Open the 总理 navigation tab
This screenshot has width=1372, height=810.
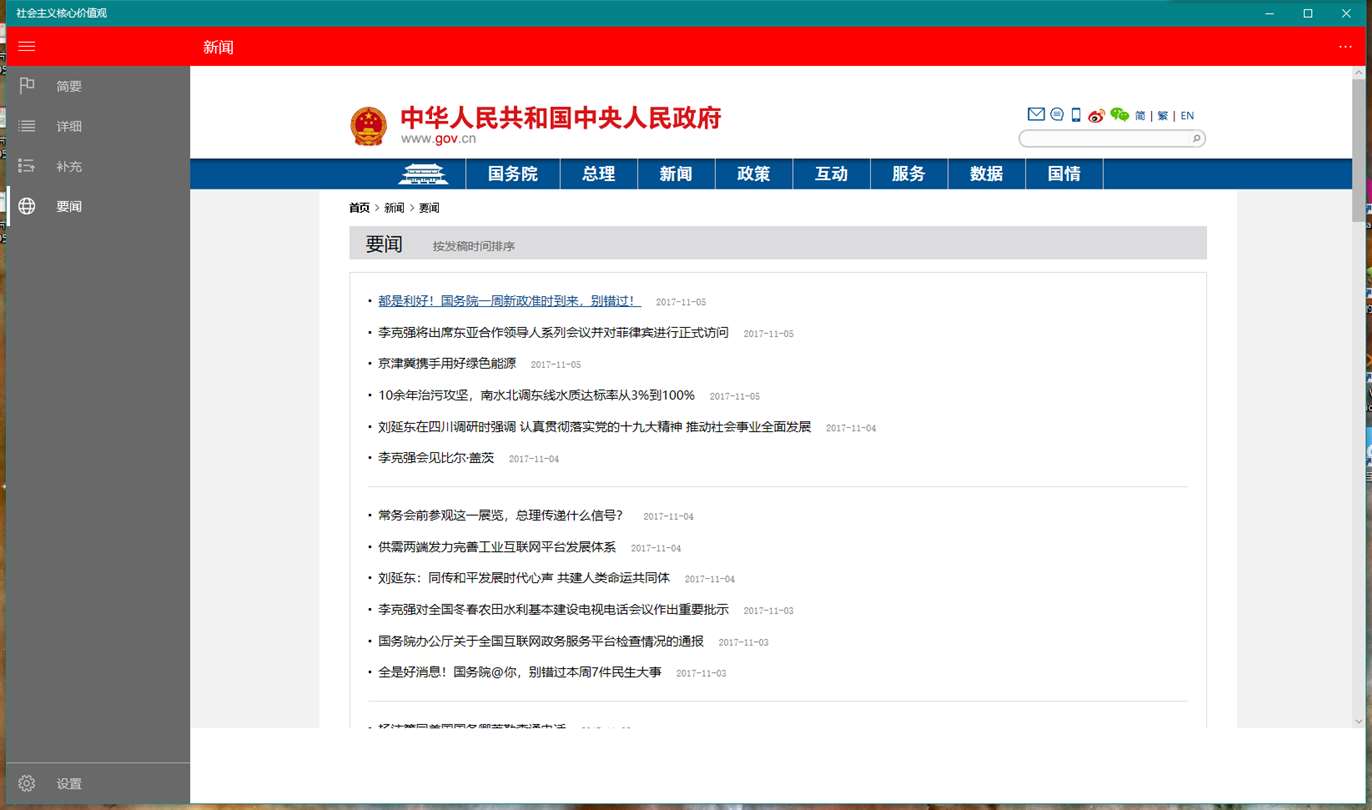[599, 174]
